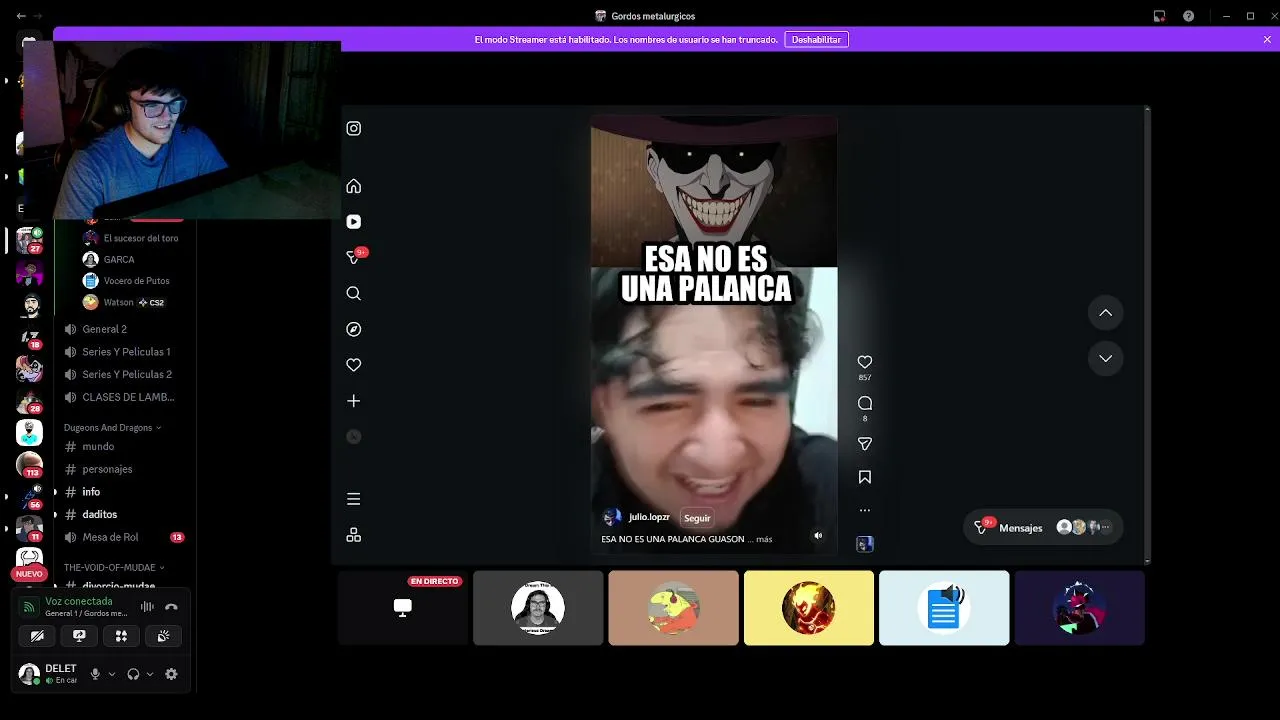Image resolution: width=1280 pixels, height=720 pixels.
Task: Share the reel via paper plane icon
Action: click(x=865, y=444)
